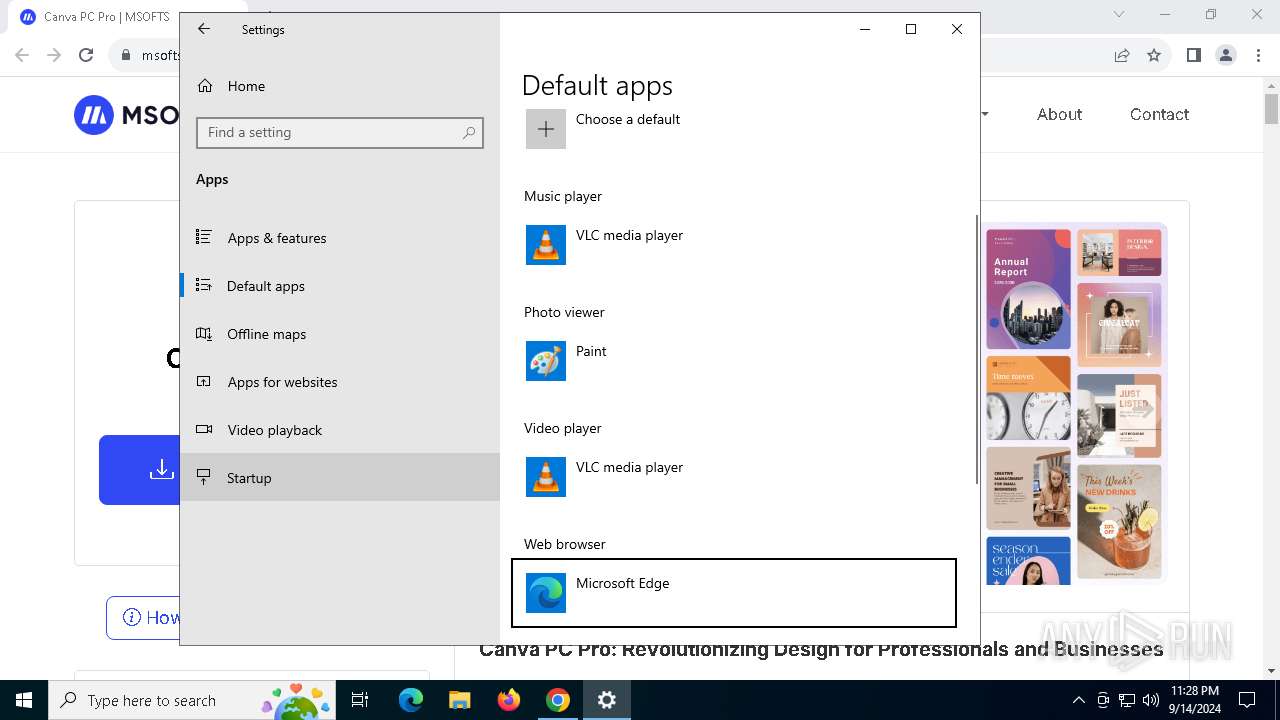Open Offline maps settings
Screen dimensions: 1280x720
click(x=340, y=334)
